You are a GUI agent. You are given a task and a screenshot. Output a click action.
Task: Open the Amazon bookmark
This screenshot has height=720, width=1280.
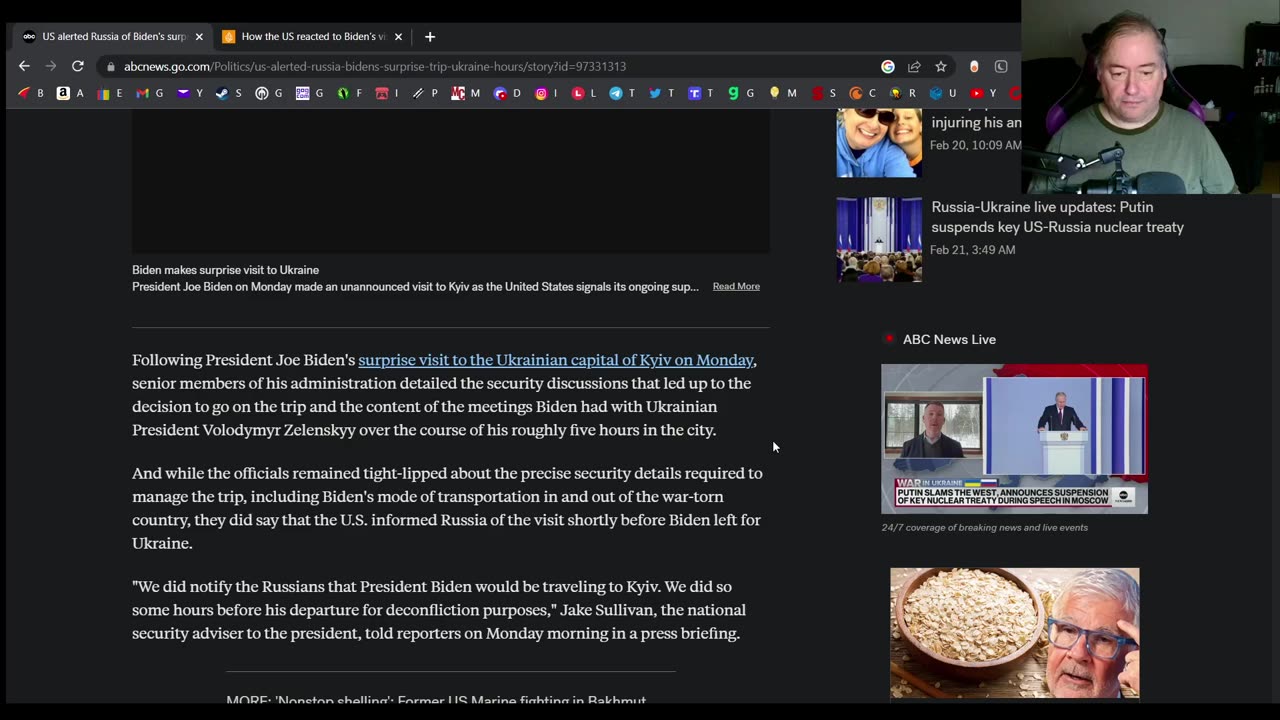(x=70, y=93)
